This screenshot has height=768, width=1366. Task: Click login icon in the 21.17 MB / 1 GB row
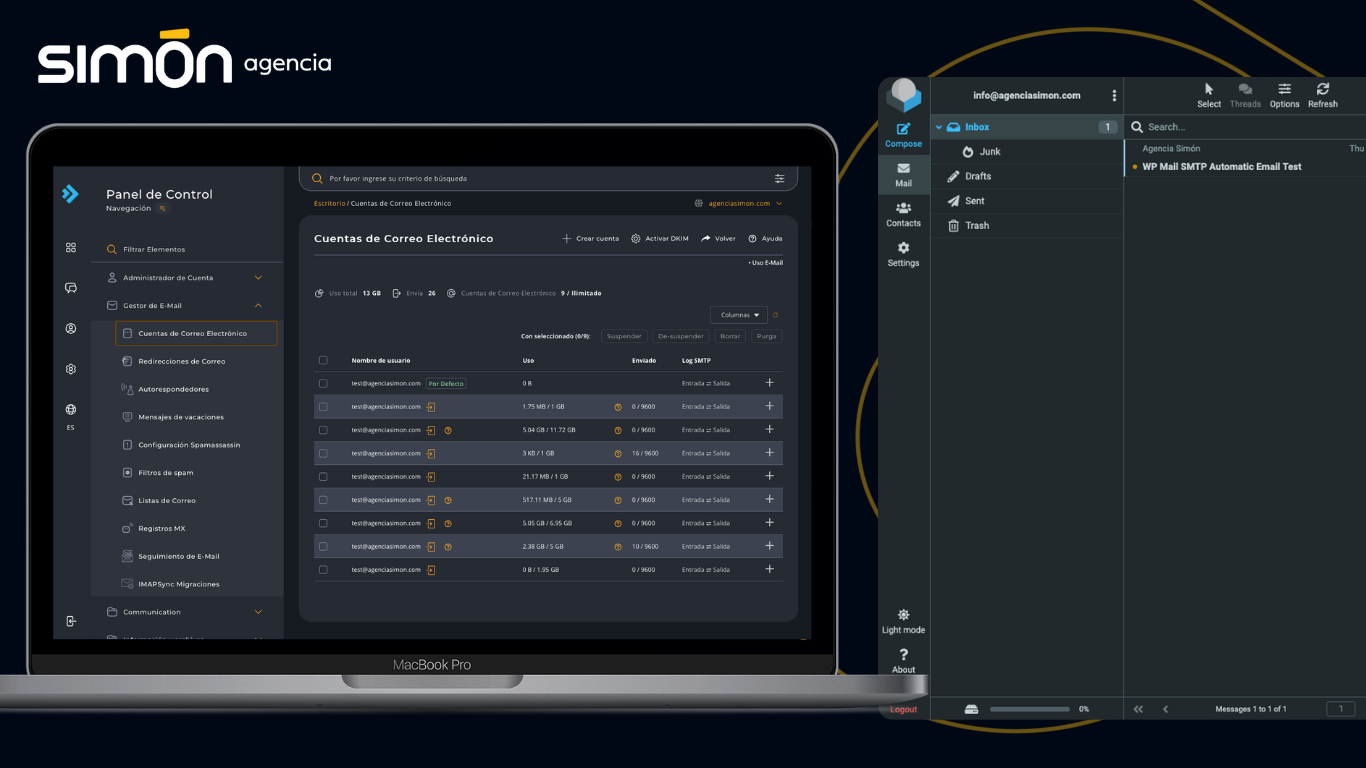coord(431,476)
